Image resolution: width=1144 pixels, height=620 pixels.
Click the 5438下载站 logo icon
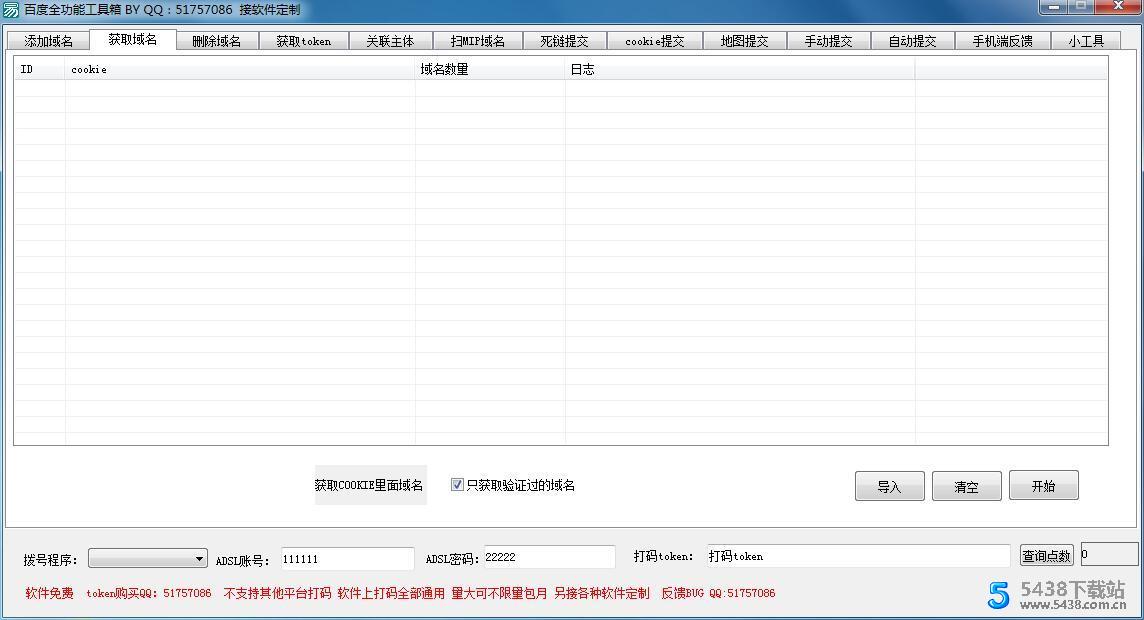point(997,595)
